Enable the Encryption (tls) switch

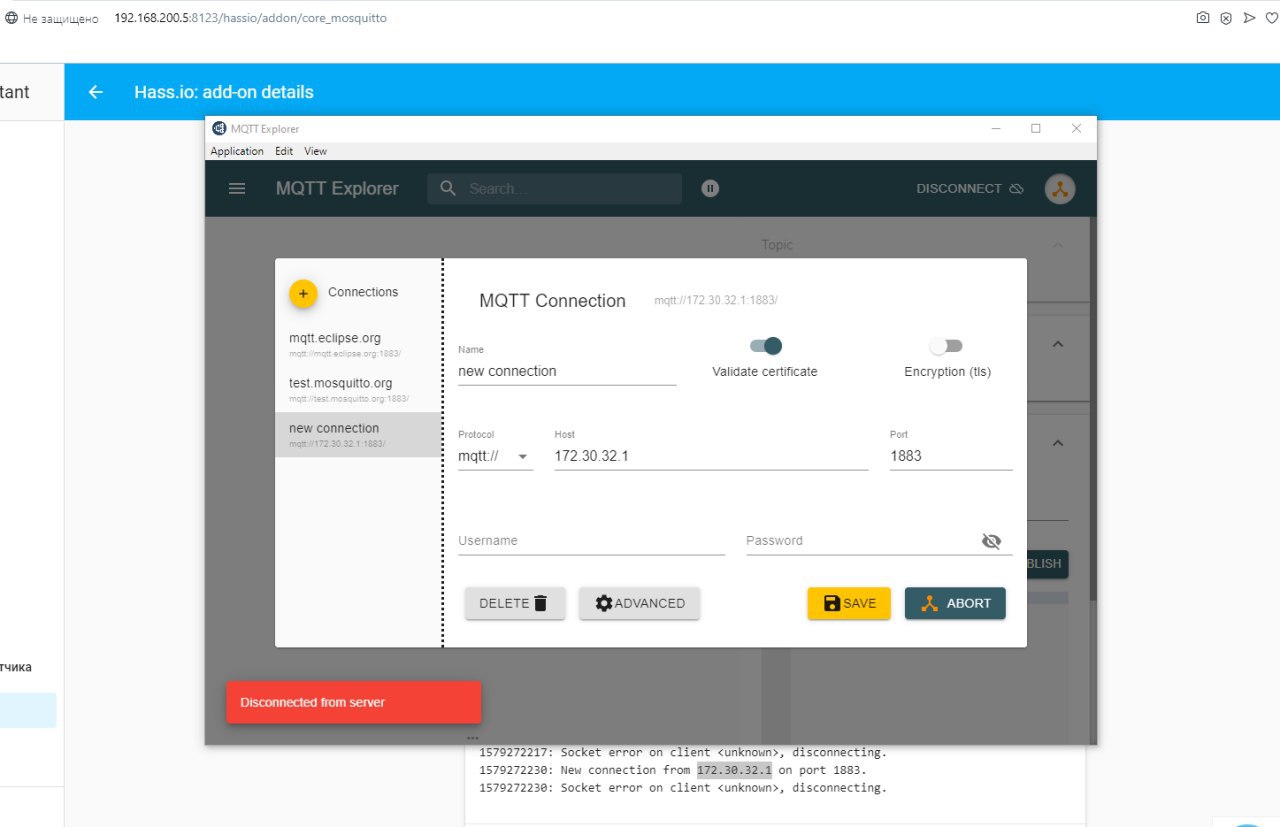click(946, 346)
